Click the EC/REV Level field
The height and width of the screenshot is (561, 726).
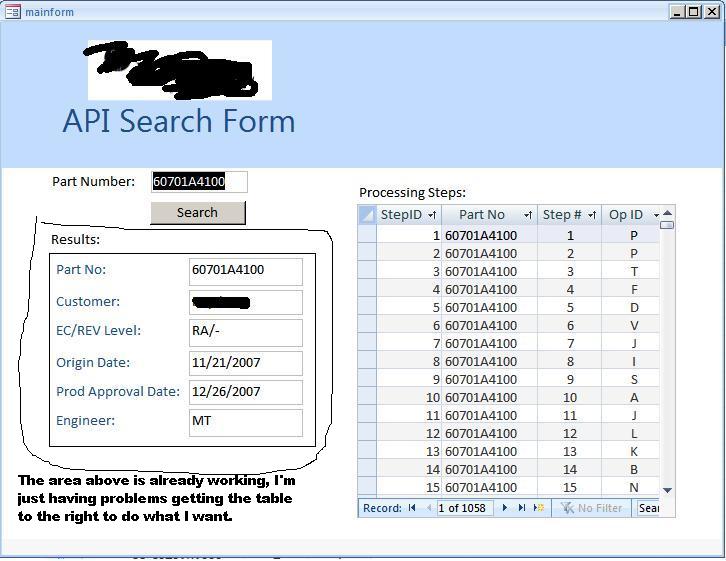click(x=246, y=332)
